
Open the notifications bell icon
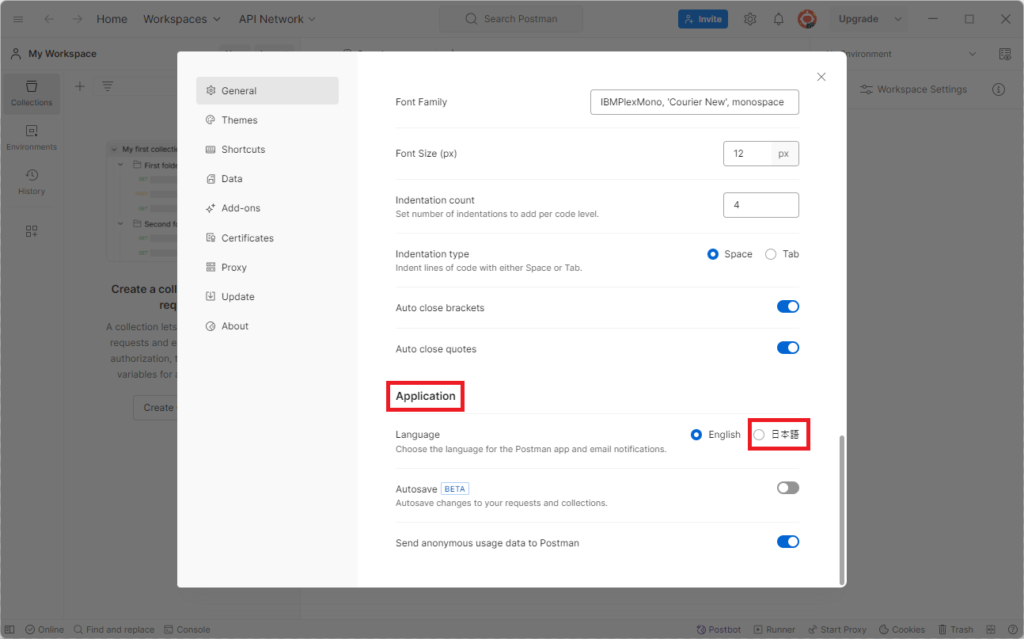[x=778, y=19]
